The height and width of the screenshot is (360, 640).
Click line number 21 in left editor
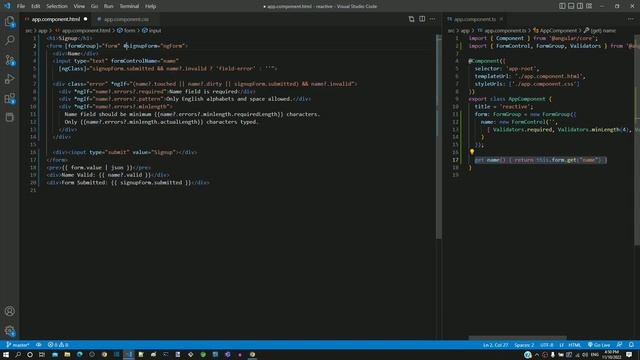tap(33, 190)
